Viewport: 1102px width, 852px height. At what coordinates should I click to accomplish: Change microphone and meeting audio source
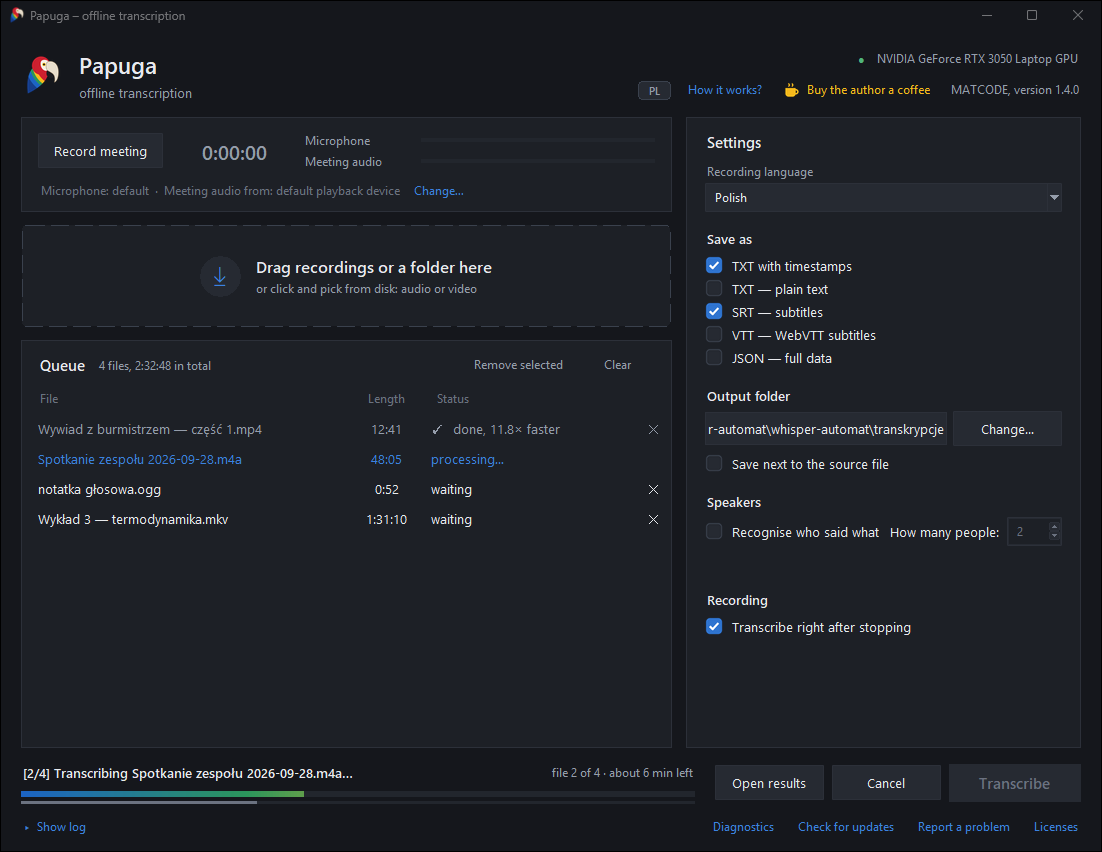click(439, 191)
